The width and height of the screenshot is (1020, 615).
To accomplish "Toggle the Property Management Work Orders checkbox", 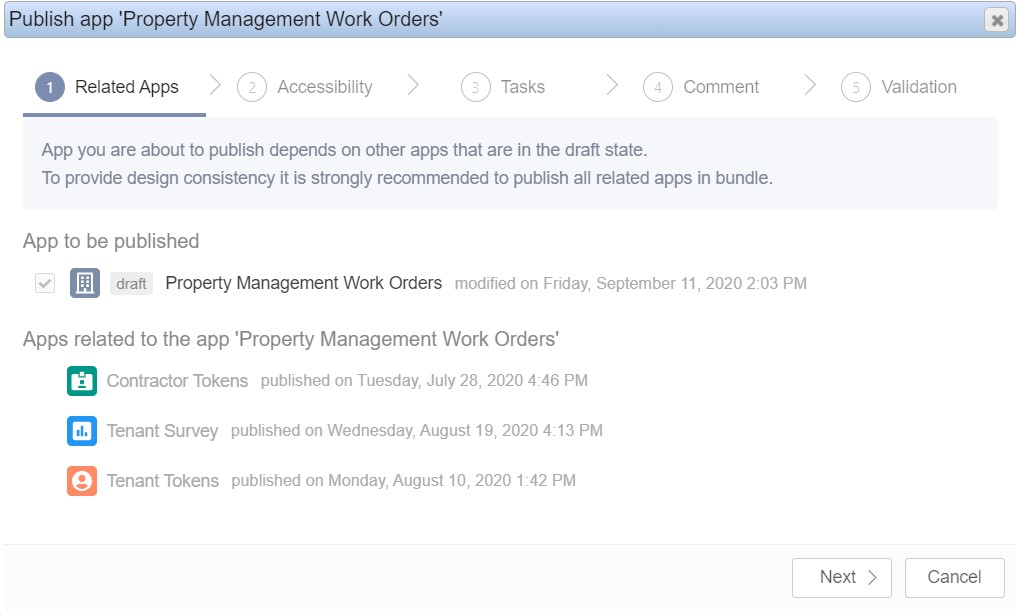I will point(45,283).
